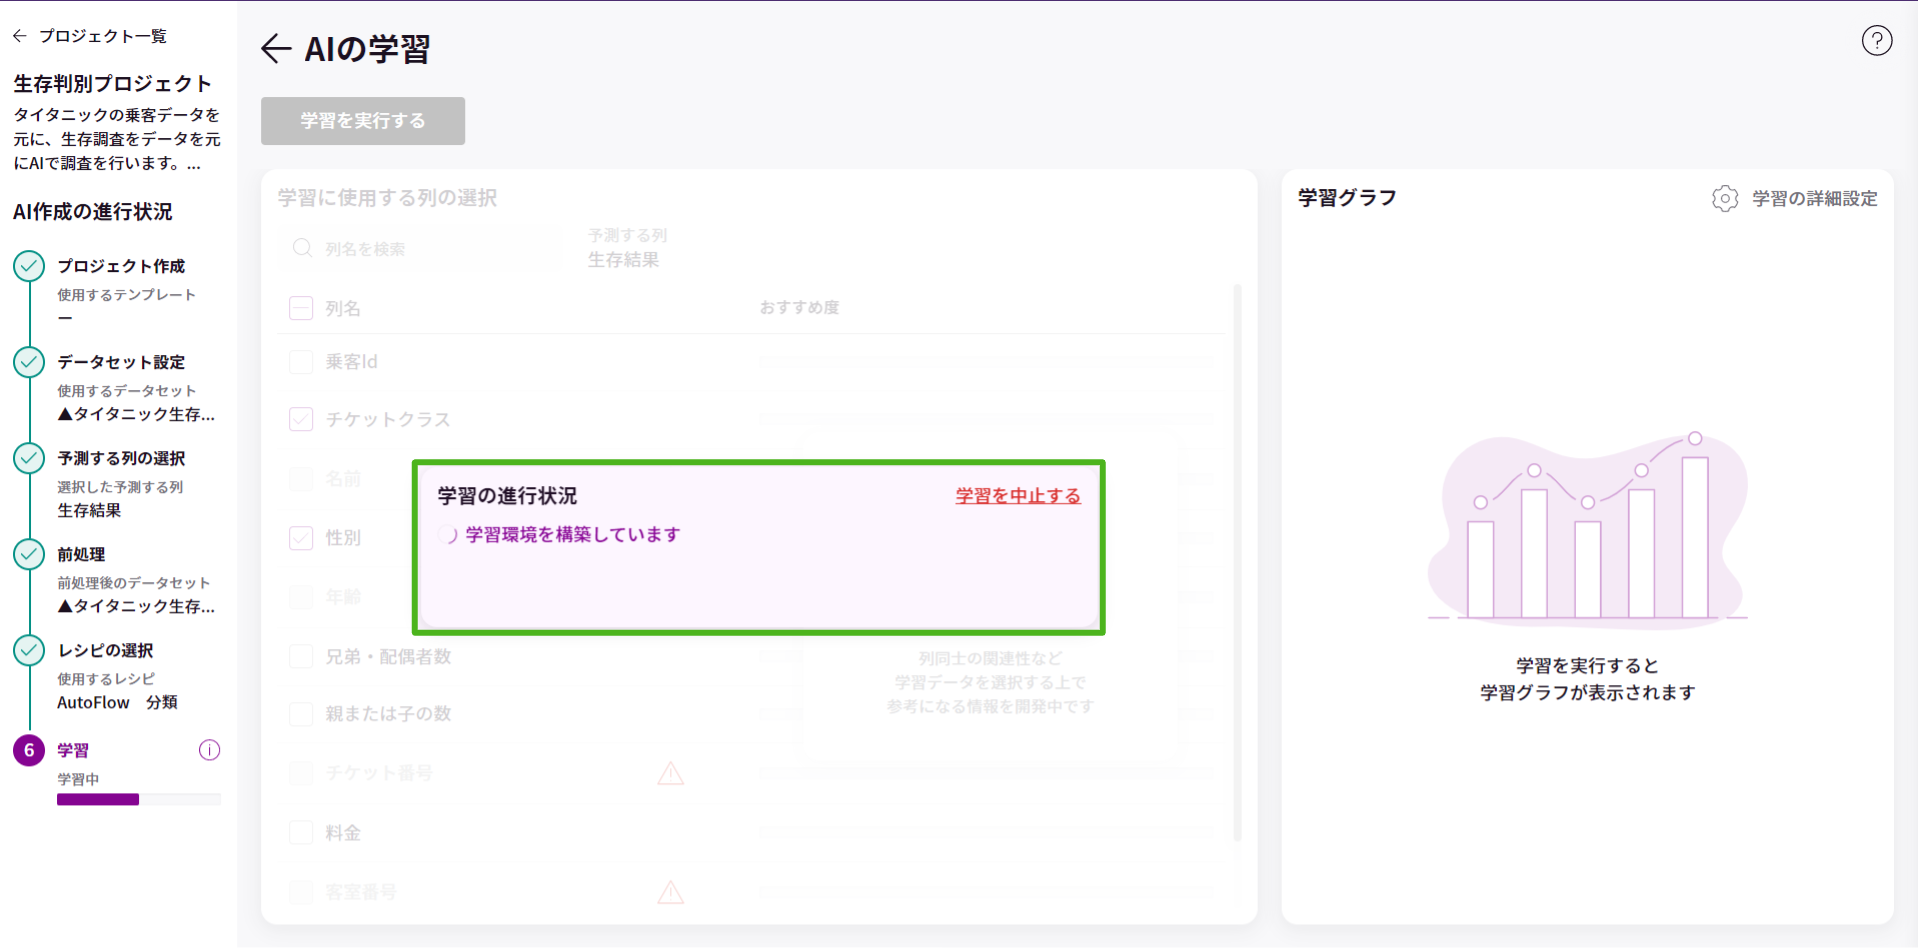This screenshot has height=949, width=1918.
Task: Uncheck the チケットクラス checkbox
Action: 301,419
